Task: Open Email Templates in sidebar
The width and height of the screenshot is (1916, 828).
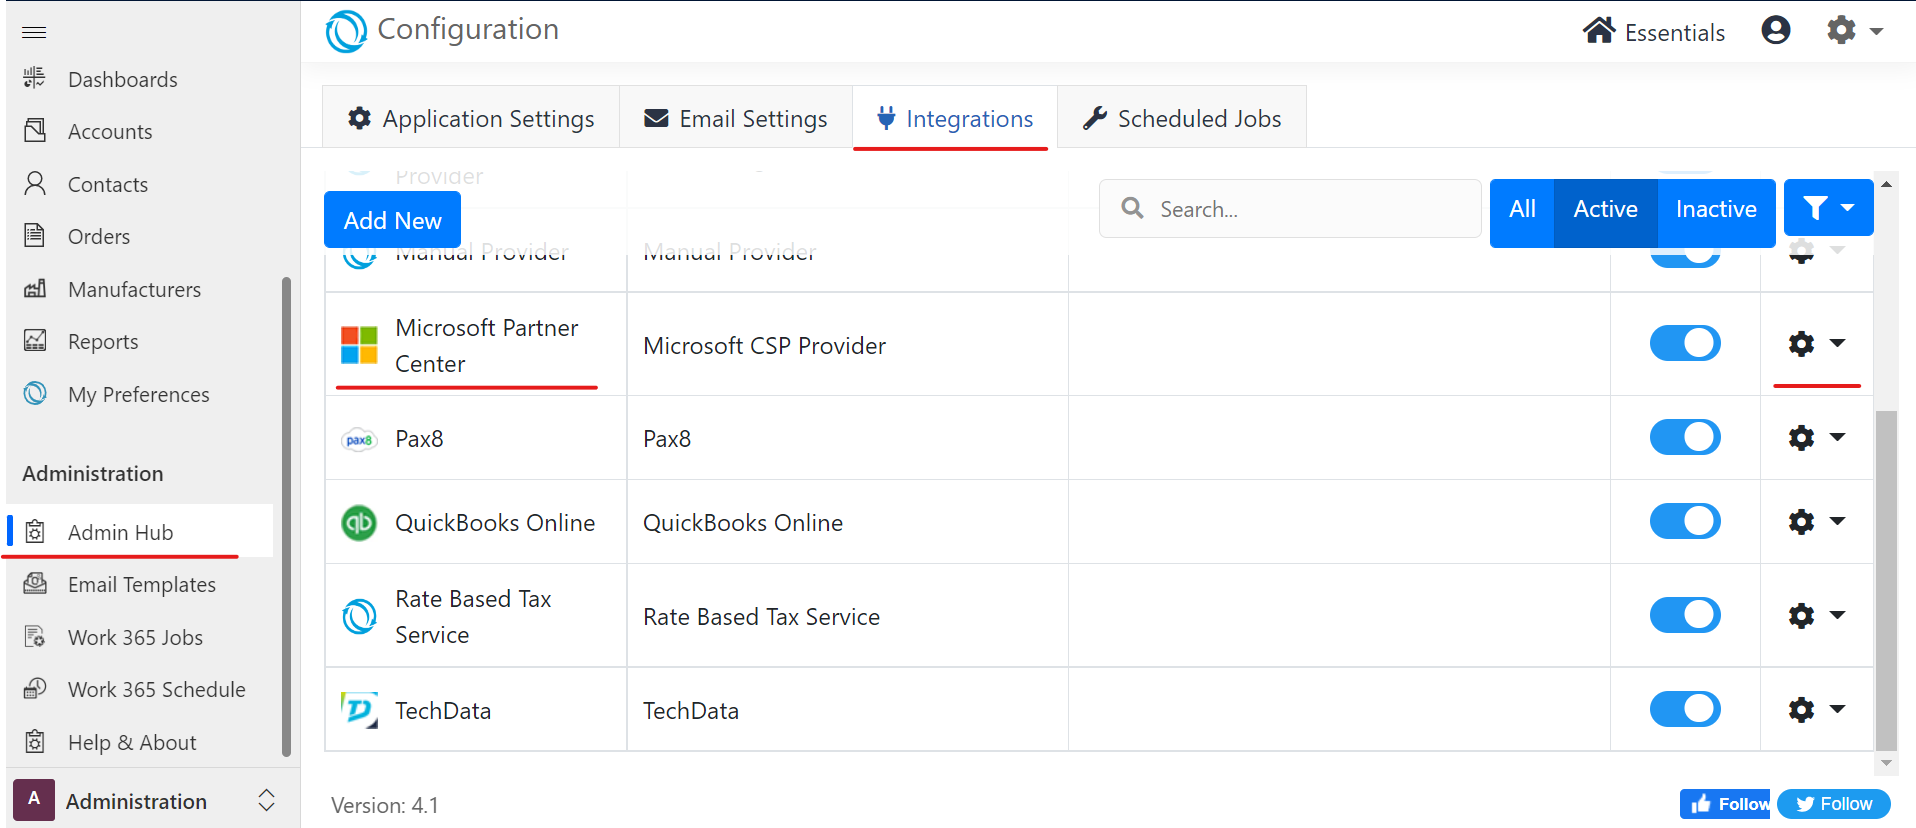Action: tap(140, 584)
